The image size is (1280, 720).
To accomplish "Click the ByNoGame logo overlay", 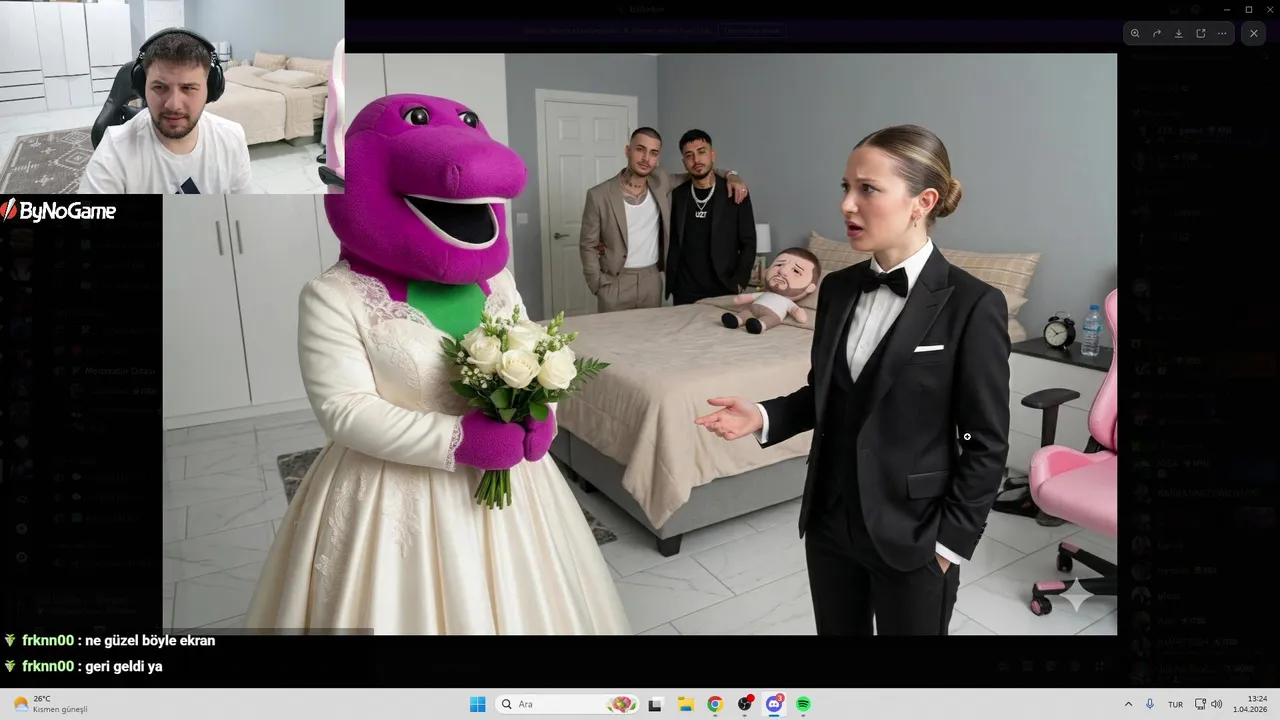I will (58, 210).
